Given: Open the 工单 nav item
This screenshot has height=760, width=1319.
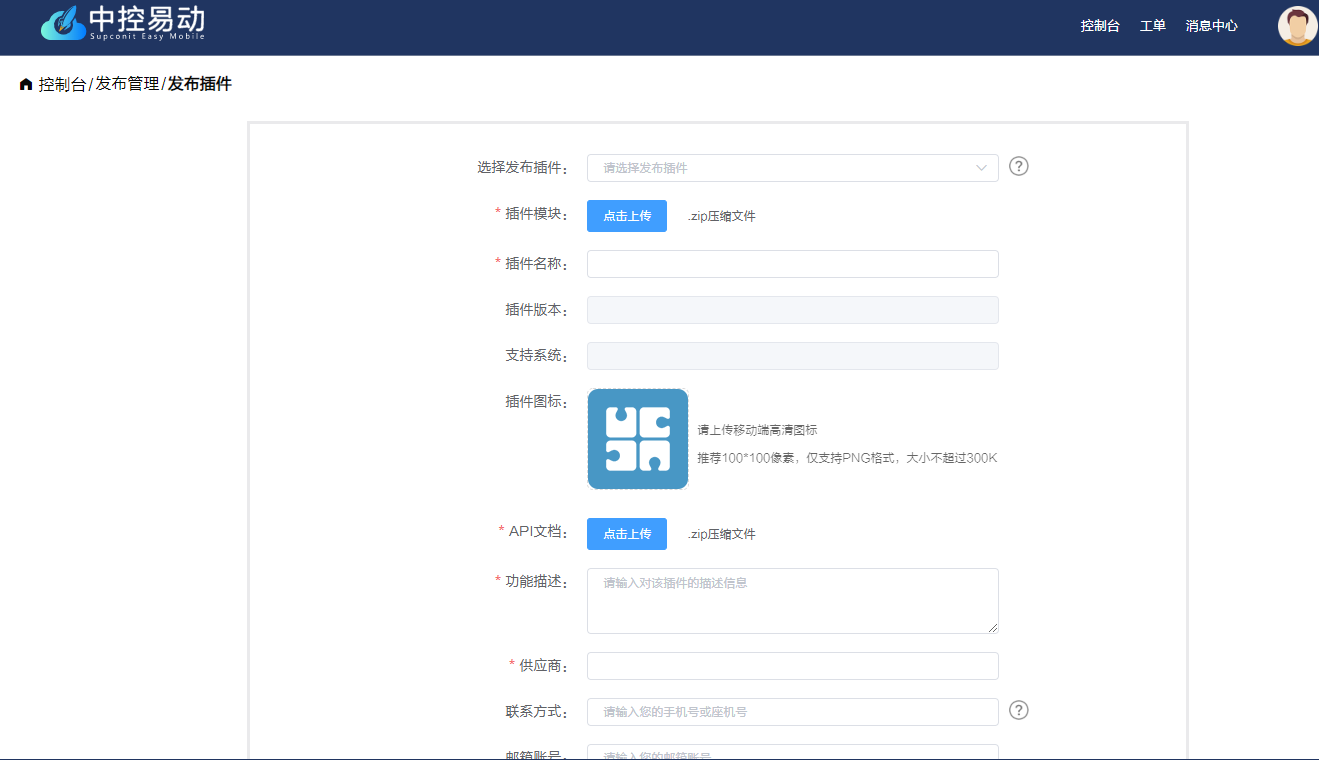Looking at the screenshot, I should click(x=1153, y=26).
